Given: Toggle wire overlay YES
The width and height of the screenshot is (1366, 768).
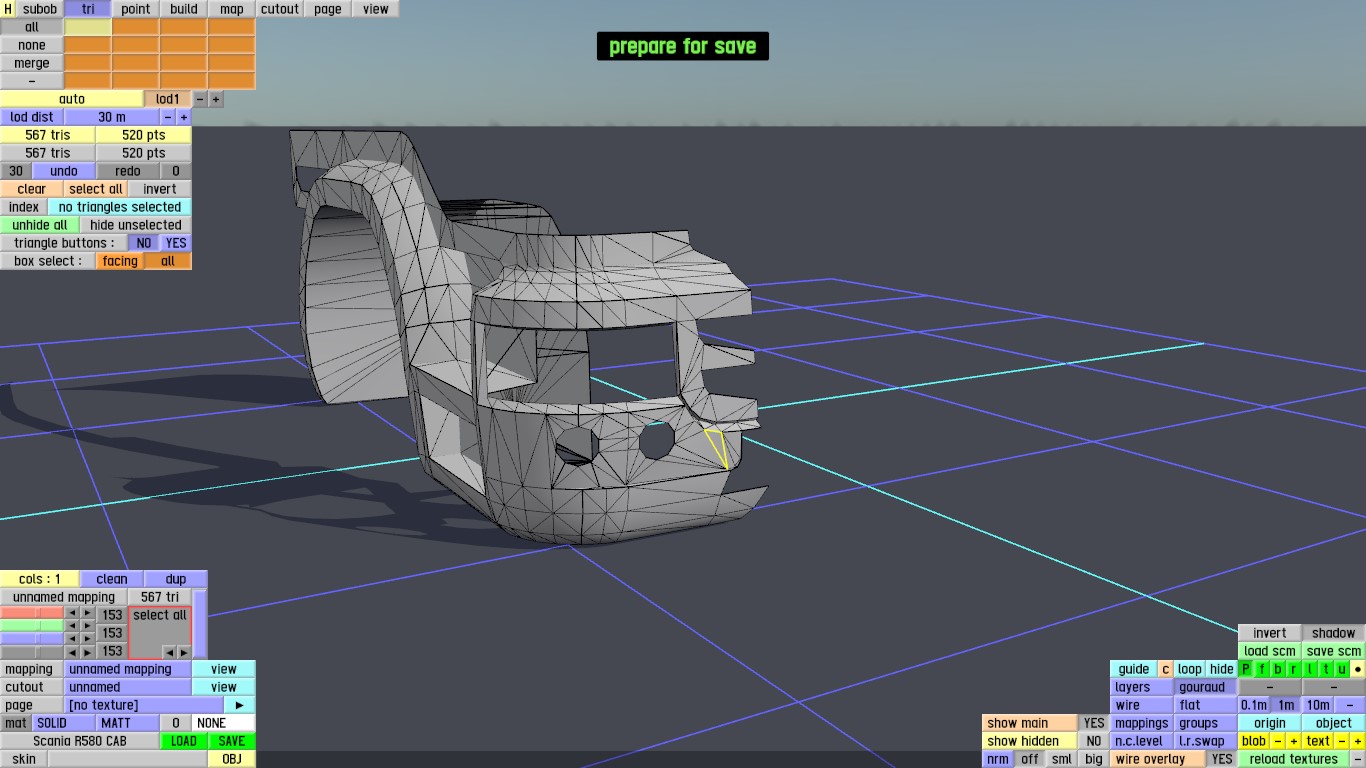Looking at the screenshot, I should point(1222,759).
